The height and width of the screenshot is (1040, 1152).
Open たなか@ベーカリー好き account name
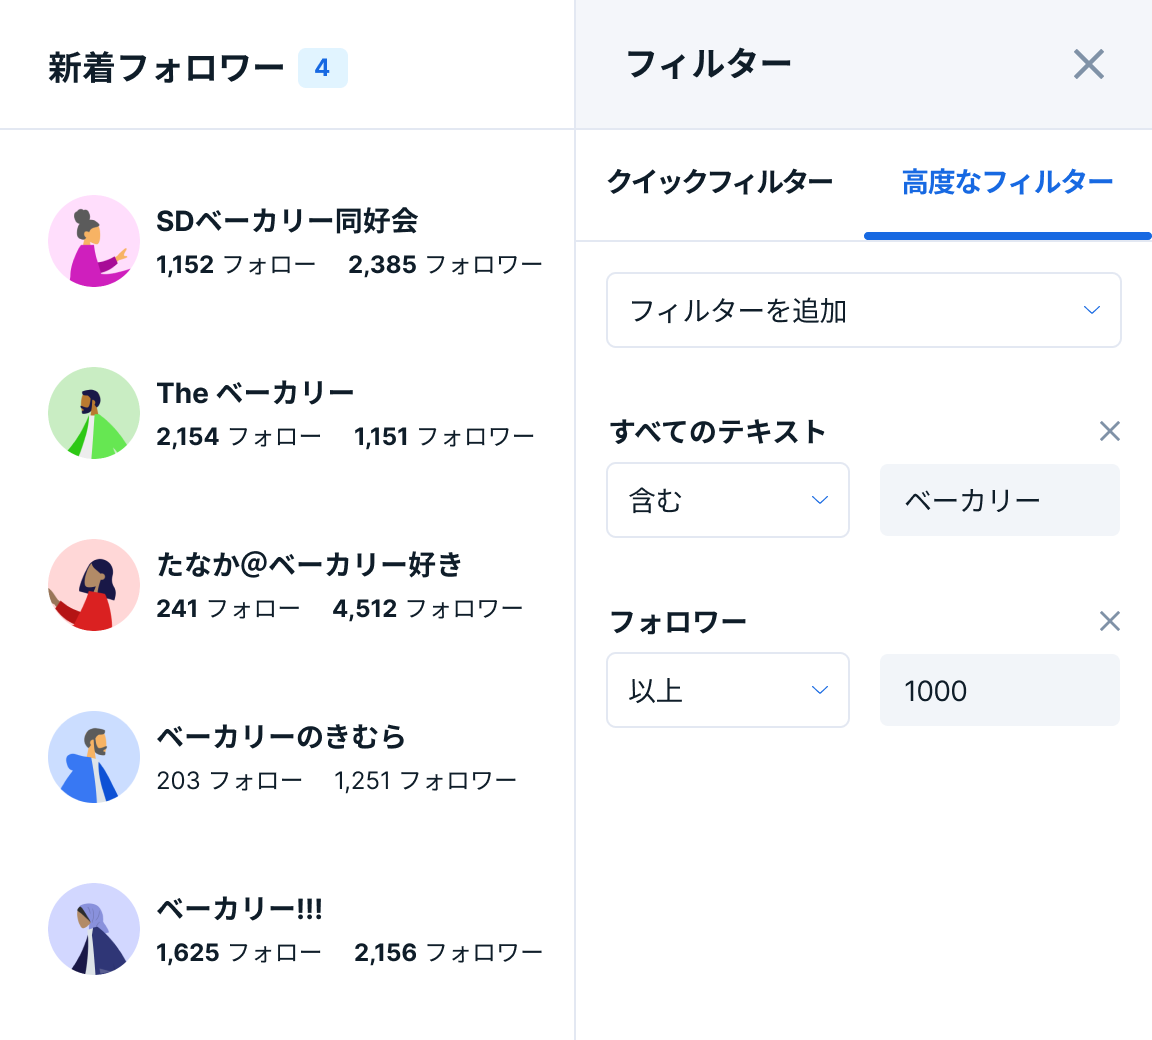[x=309, y=565]
